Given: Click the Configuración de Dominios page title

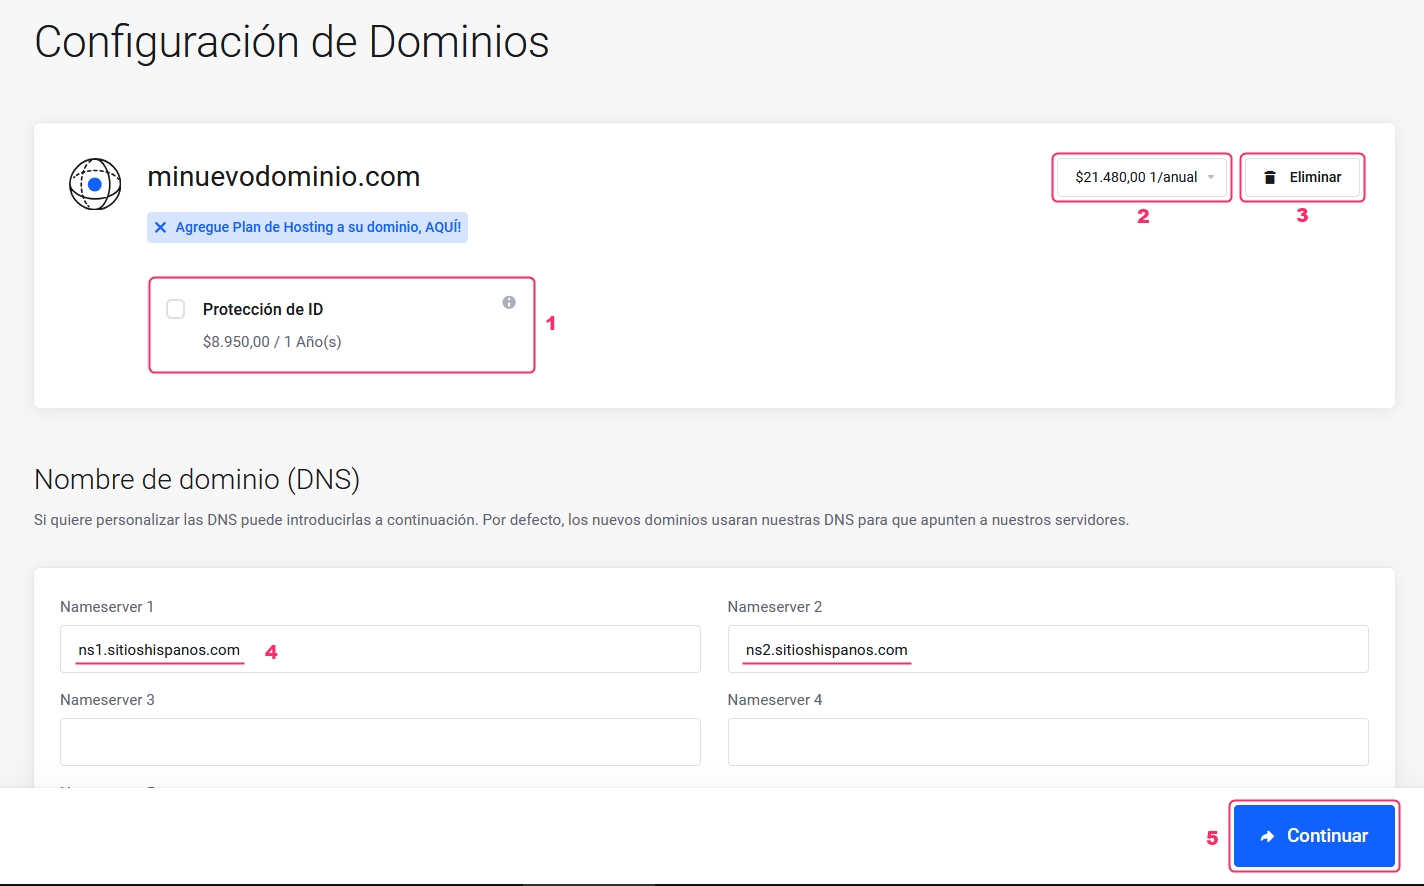Looking at the screenshot, I should 292,43.
